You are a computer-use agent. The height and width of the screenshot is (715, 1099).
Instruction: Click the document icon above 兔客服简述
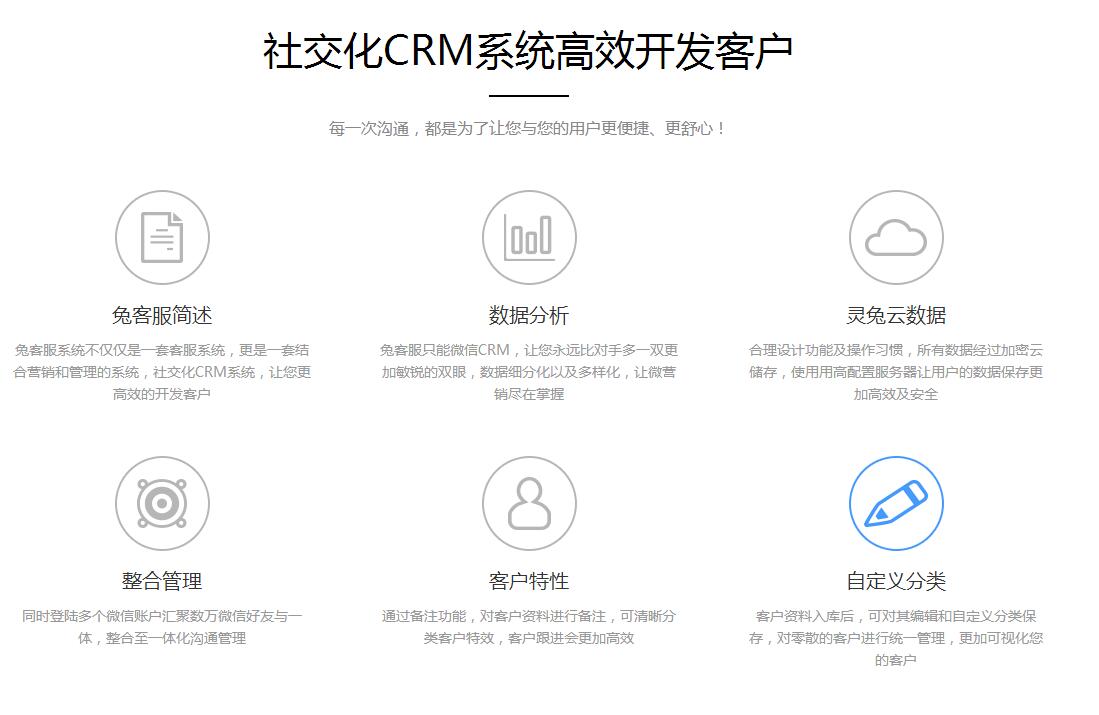click(162, 238)
